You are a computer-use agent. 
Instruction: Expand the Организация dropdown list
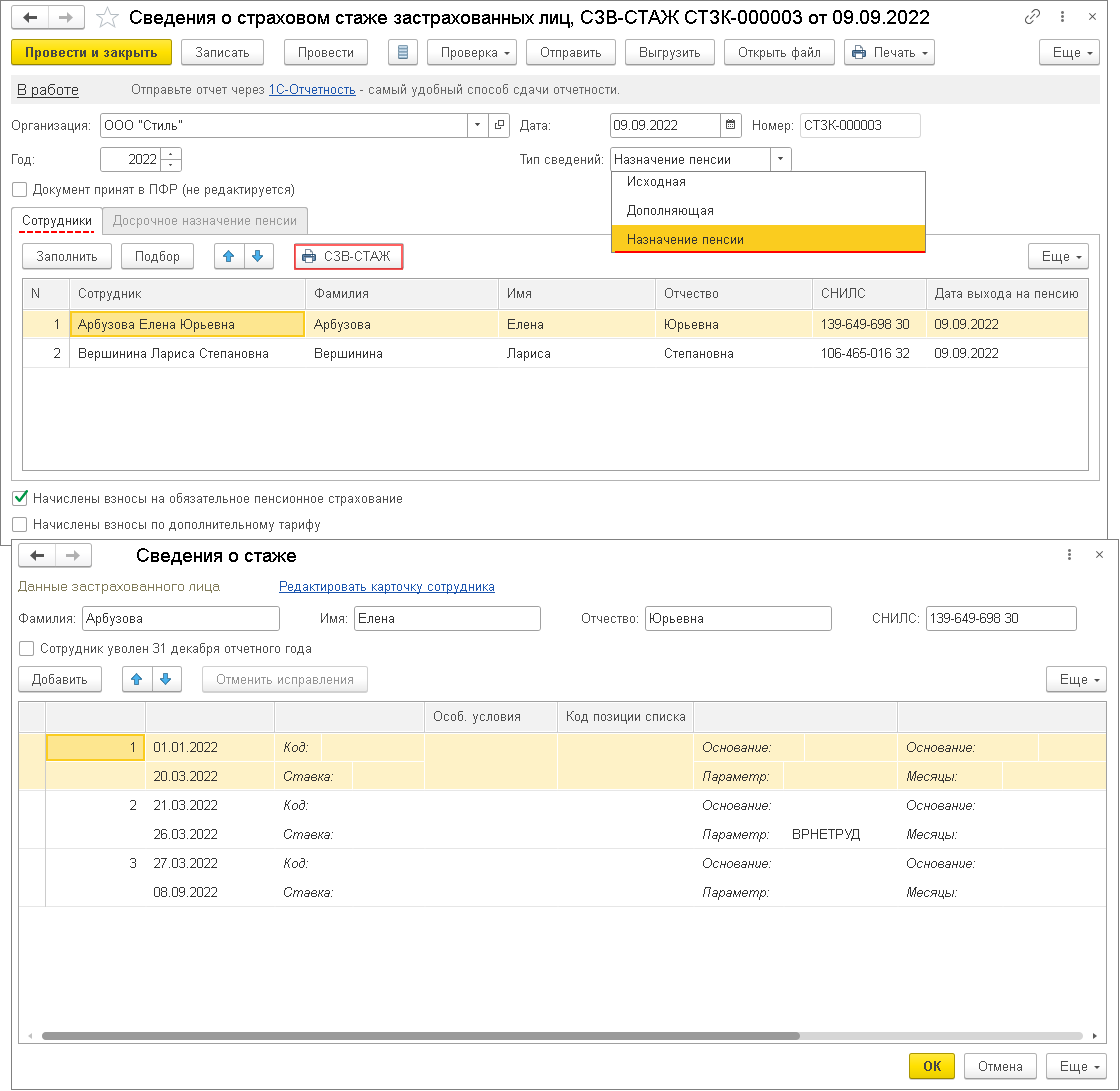click(477, 126)
